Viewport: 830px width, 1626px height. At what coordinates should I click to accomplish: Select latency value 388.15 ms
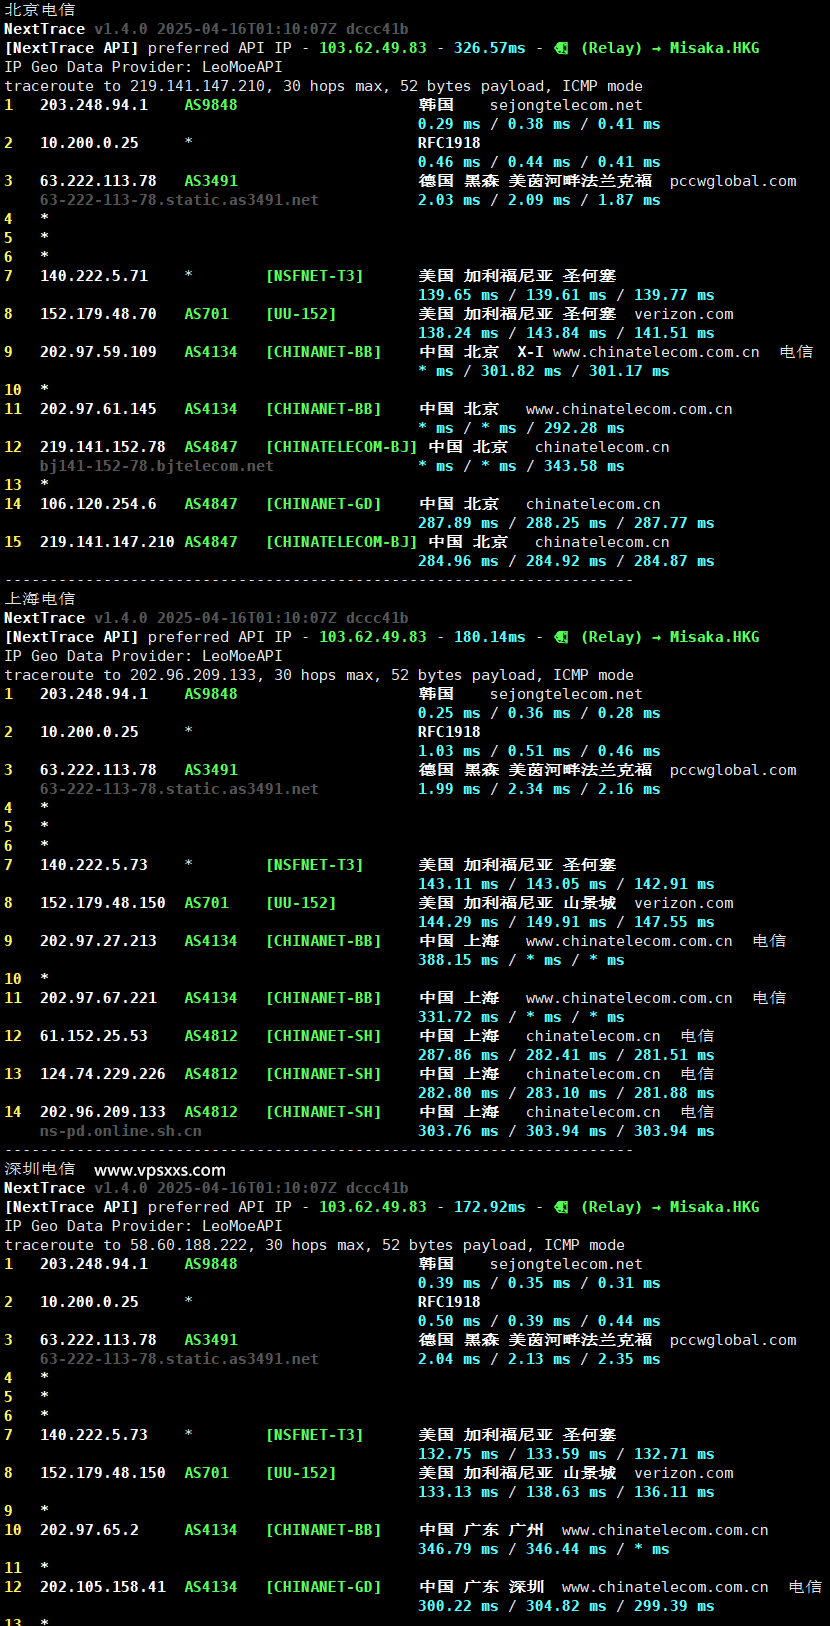(458, 960)
